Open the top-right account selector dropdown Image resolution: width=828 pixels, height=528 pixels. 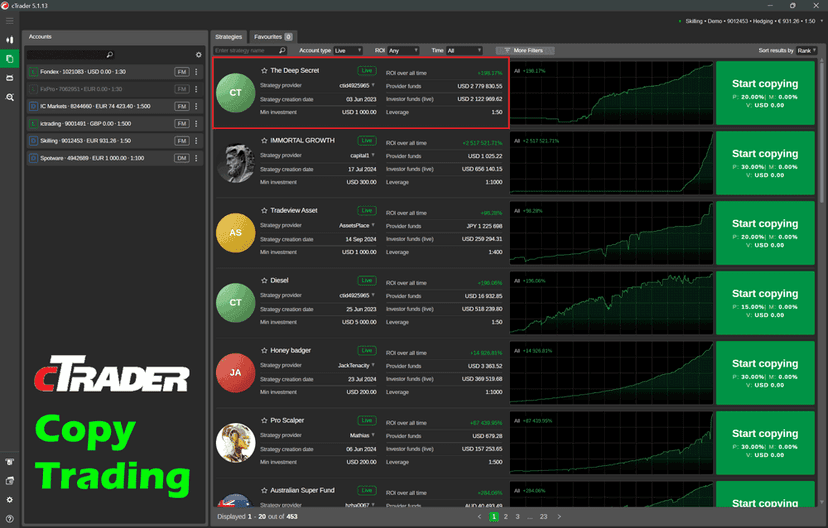(x=822, y=21)
